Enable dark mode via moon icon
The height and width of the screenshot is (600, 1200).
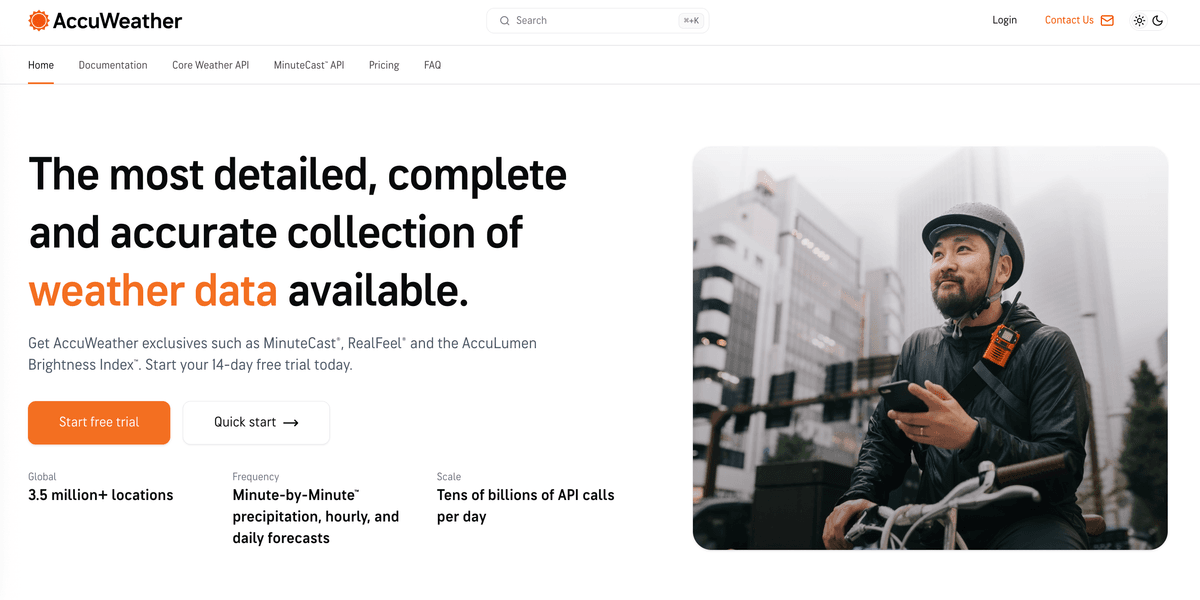click(x=1159, y=20)
